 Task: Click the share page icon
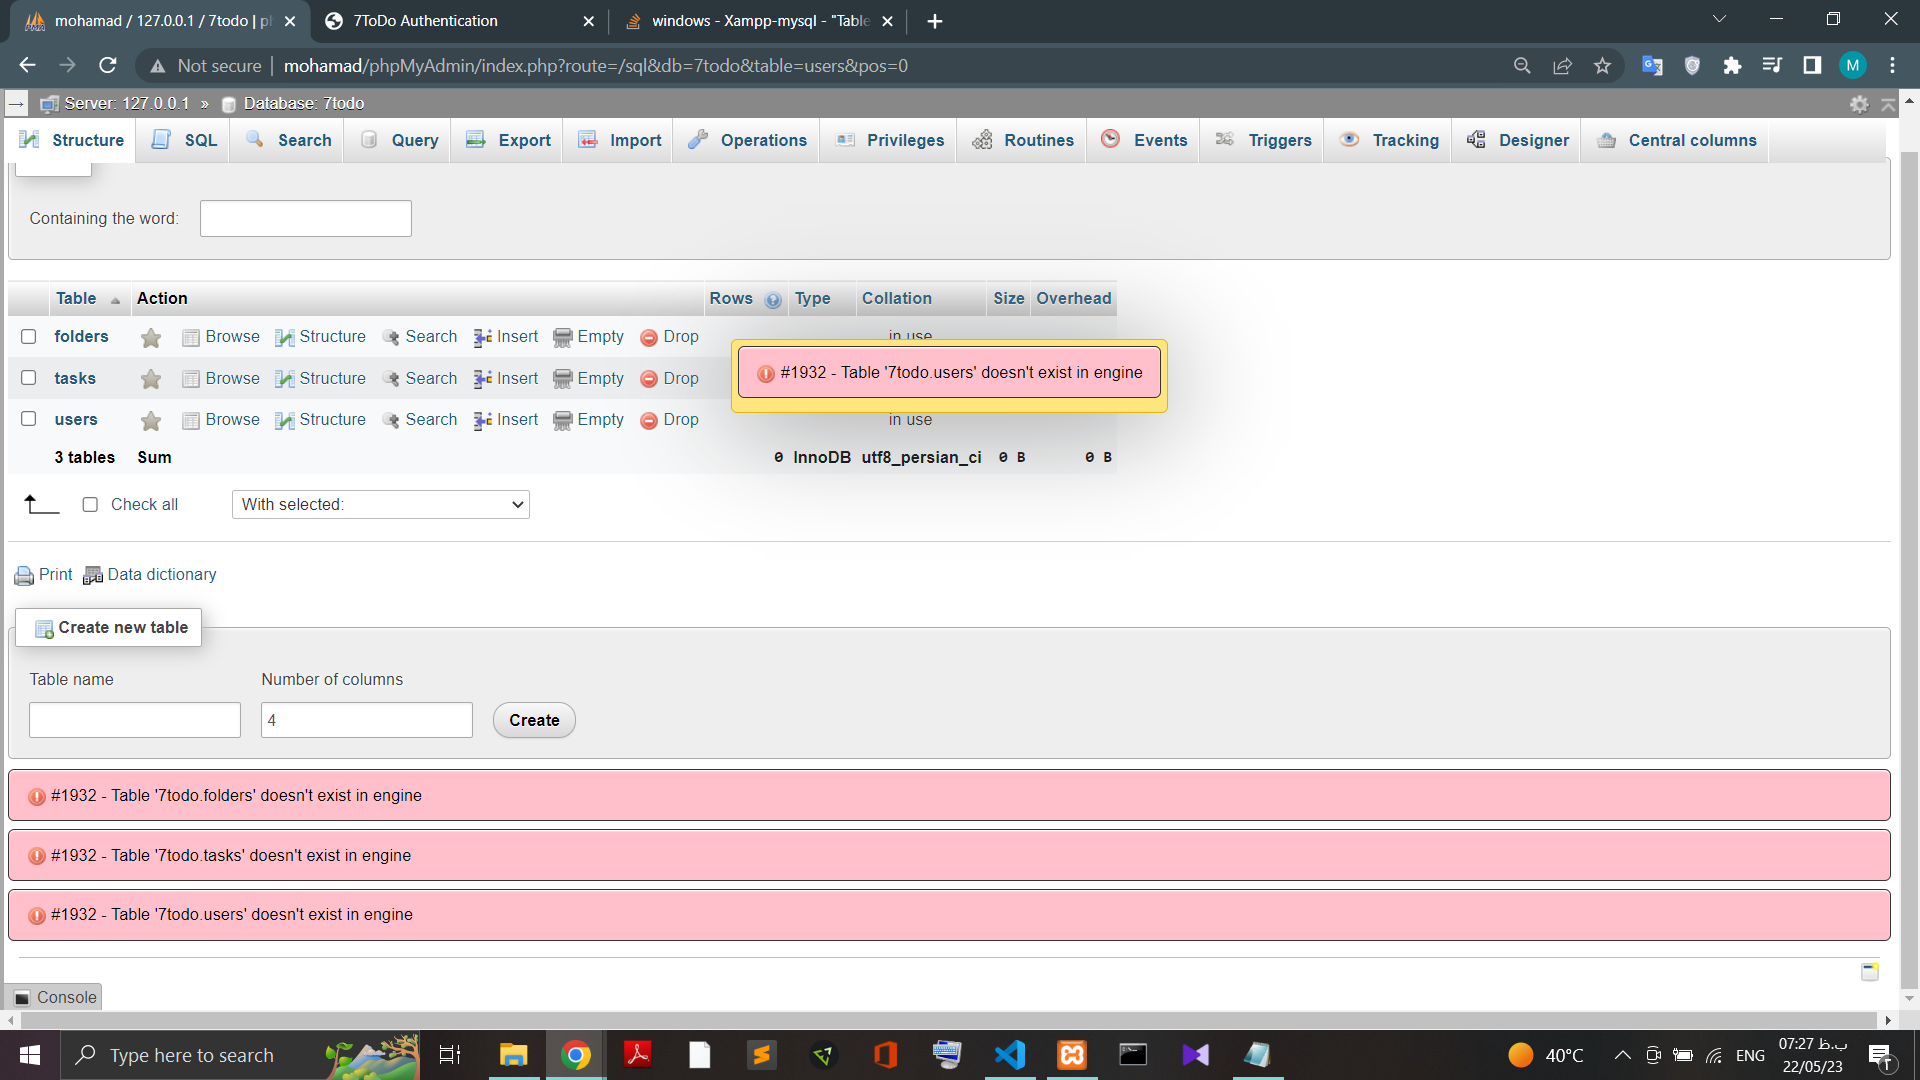pos(1562,66)
